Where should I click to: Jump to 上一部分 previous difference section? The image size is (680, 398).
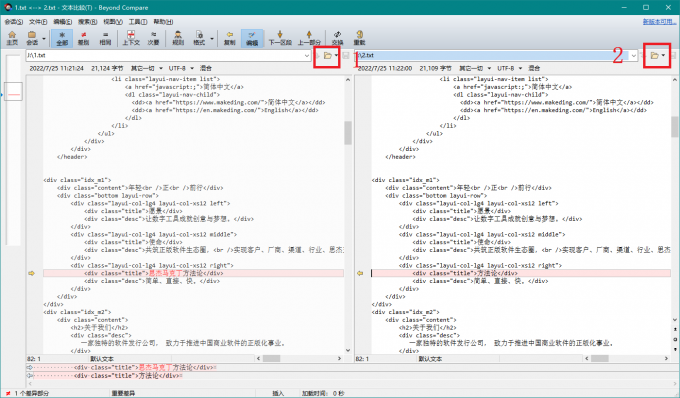point(309,38)
